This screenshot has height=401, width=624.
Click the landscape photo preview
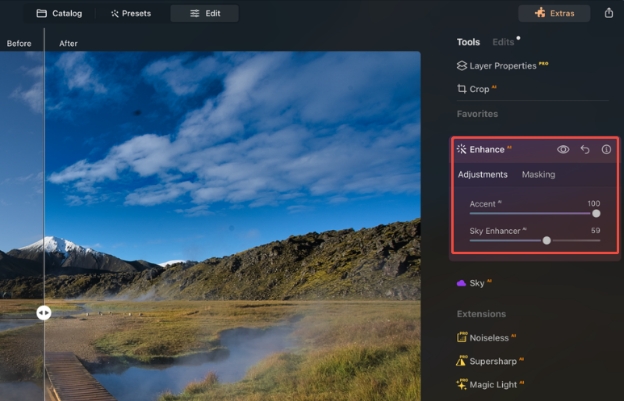click(x=210, y=226)
